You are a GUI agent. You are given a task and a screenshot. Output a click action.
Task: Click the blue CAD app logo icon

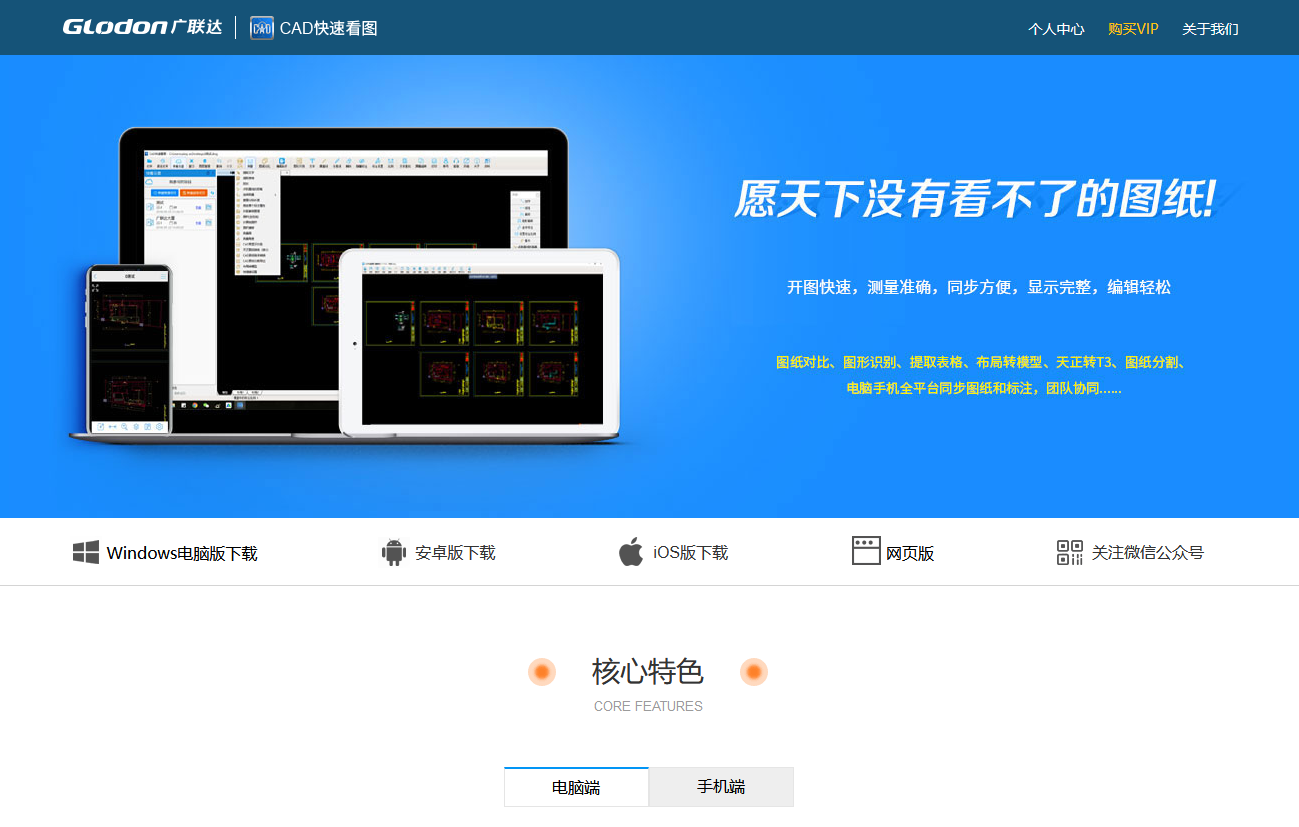tap(262, 27)
